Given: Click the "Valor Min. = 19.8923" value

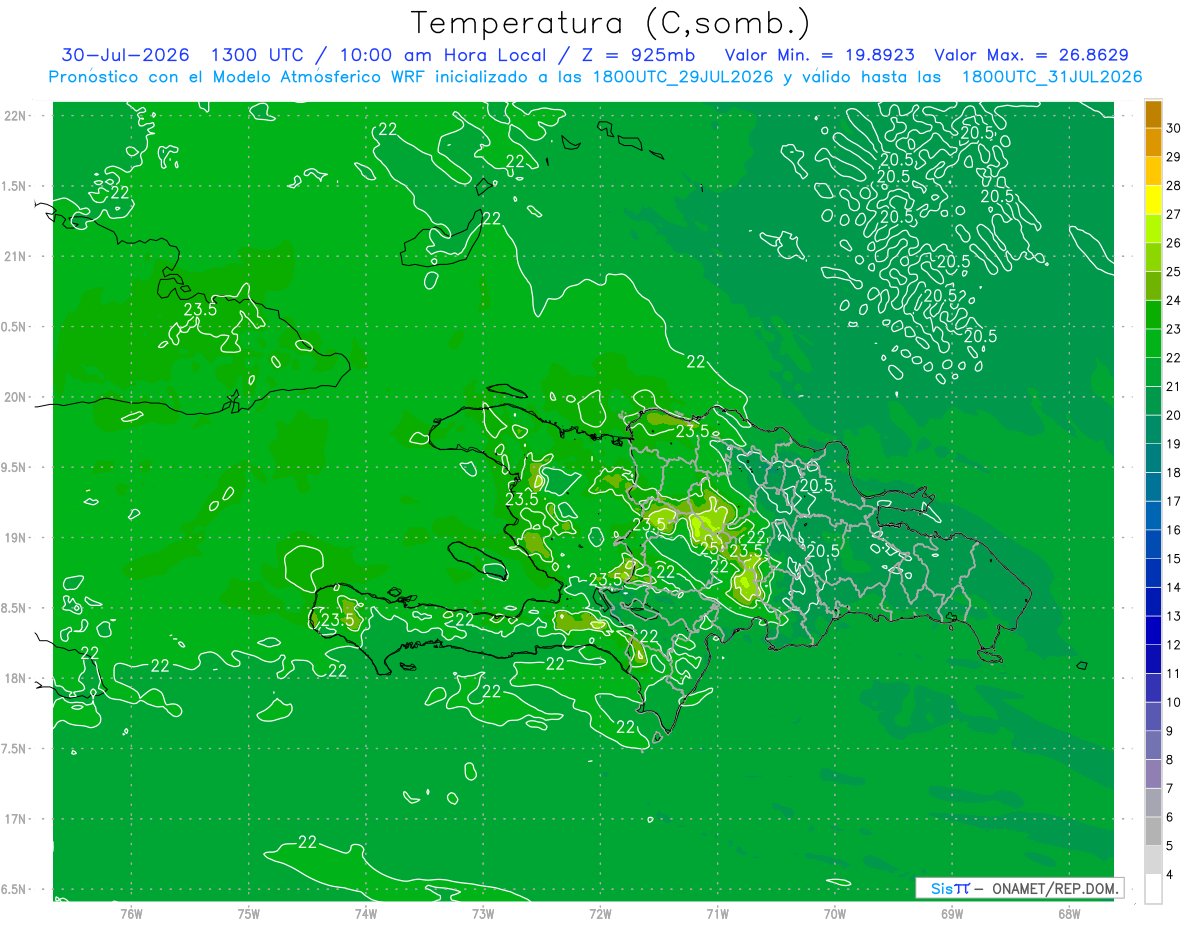Looking at the screenshot, I should [818, 55].
